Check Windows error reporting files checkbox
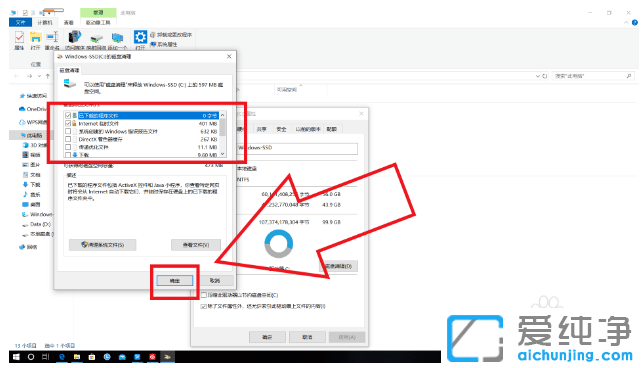 [68, 131]
